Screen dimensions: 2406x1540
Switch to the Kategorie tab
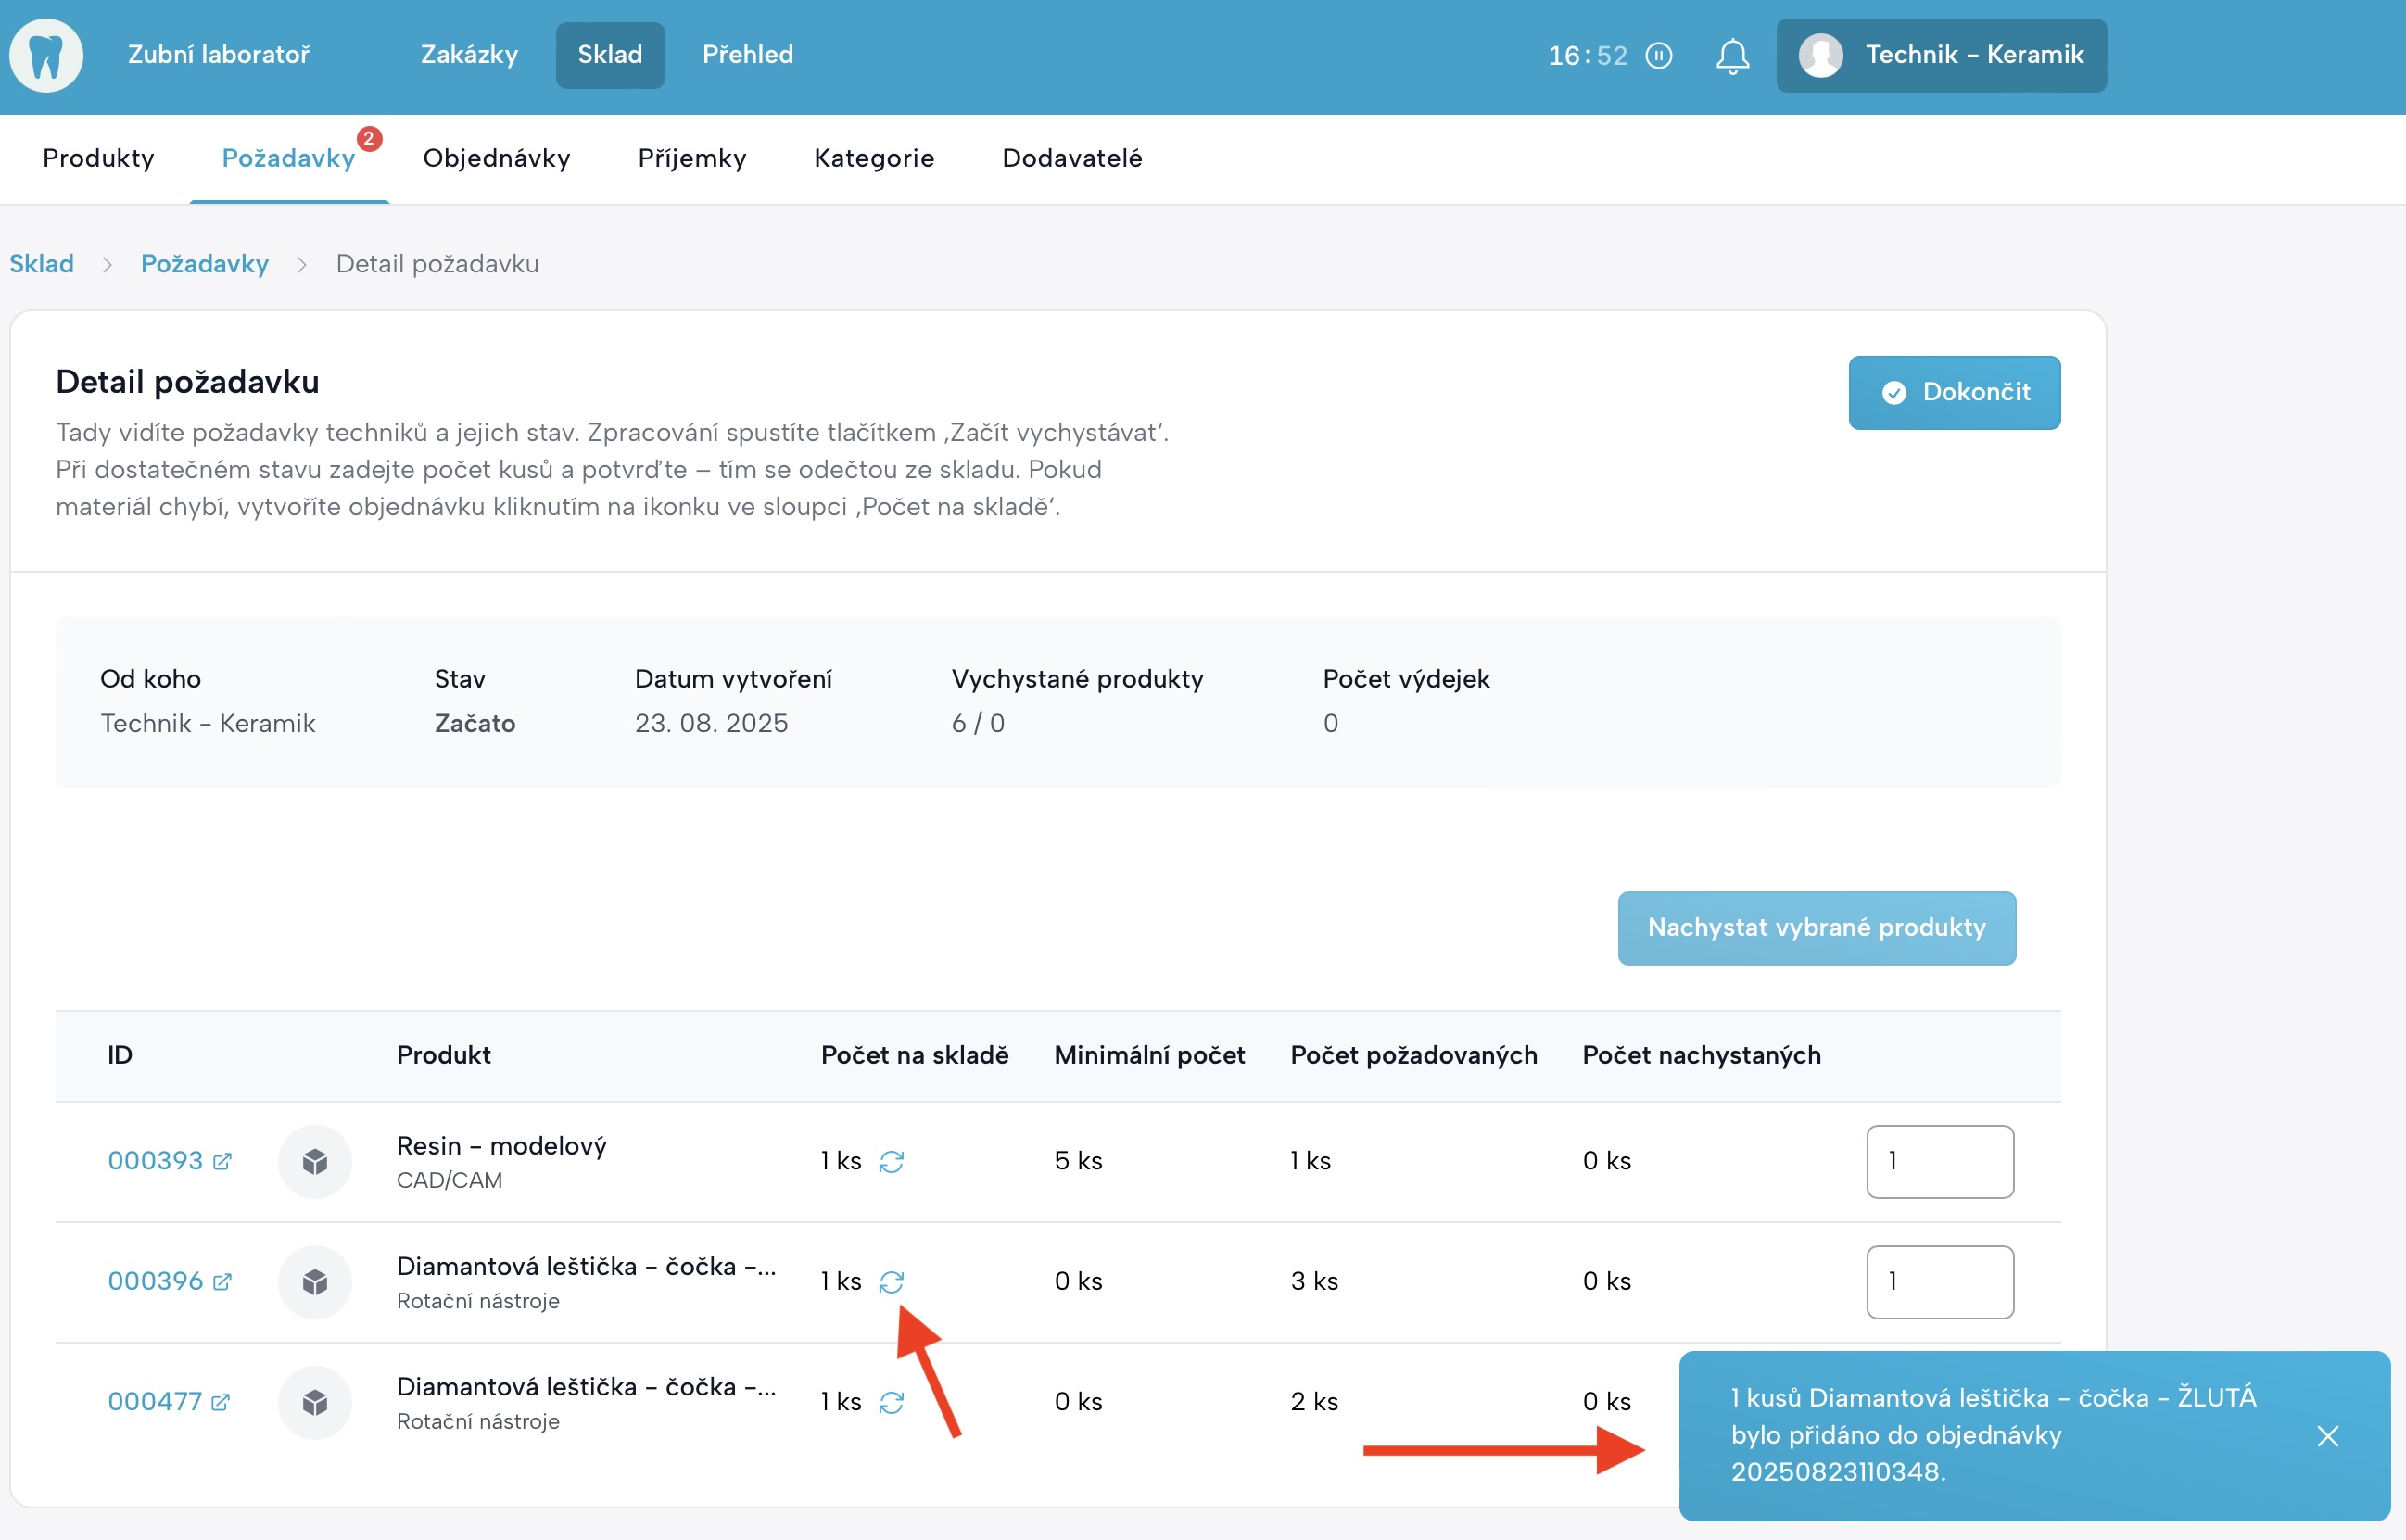873,158
